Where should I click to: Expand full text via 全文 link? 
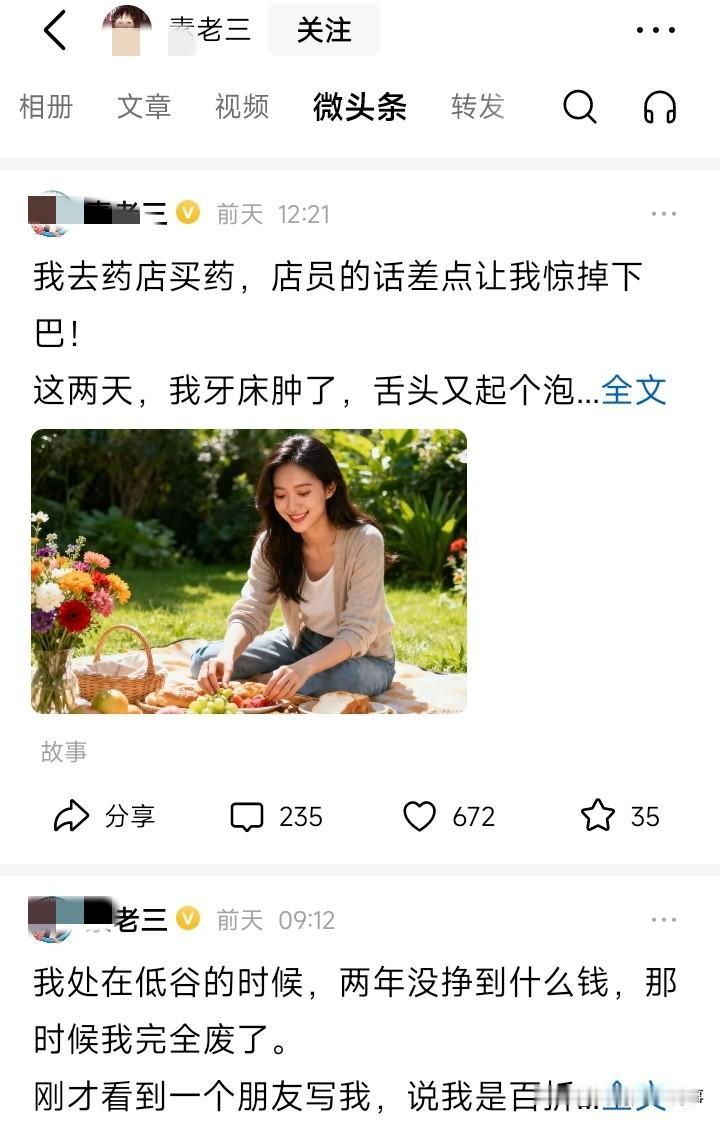pos(633,391)
